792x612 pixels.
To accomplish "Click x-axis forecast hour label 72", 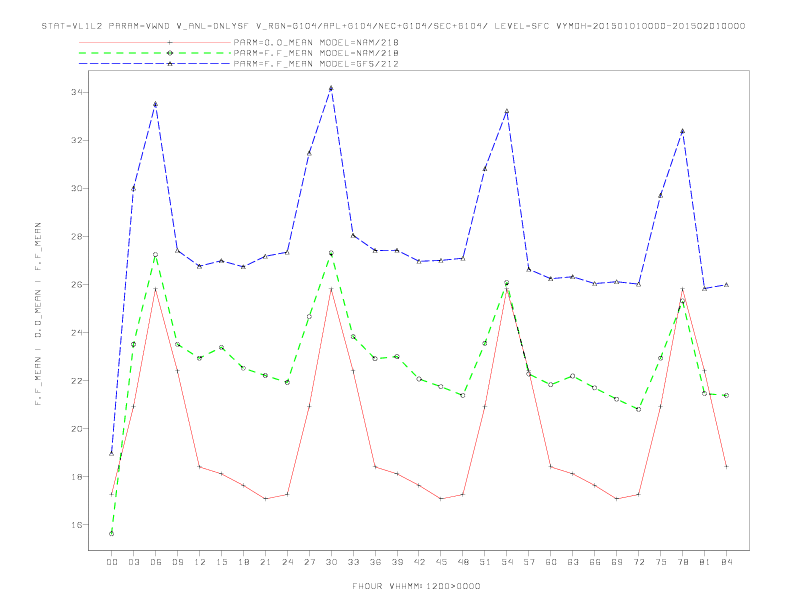I will tap(638, 562).
